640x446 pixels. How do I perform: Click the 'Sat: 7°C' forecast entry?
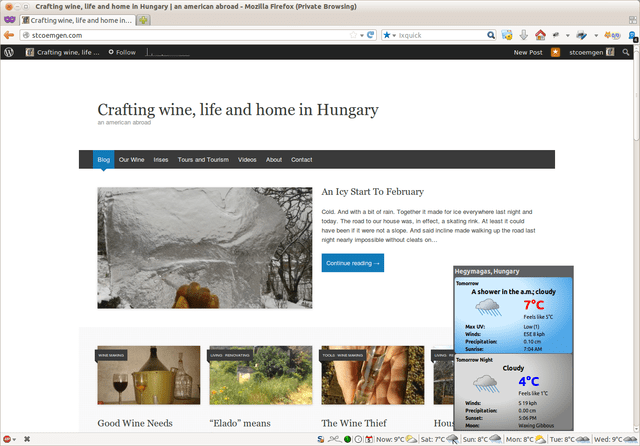coord(439,439)
